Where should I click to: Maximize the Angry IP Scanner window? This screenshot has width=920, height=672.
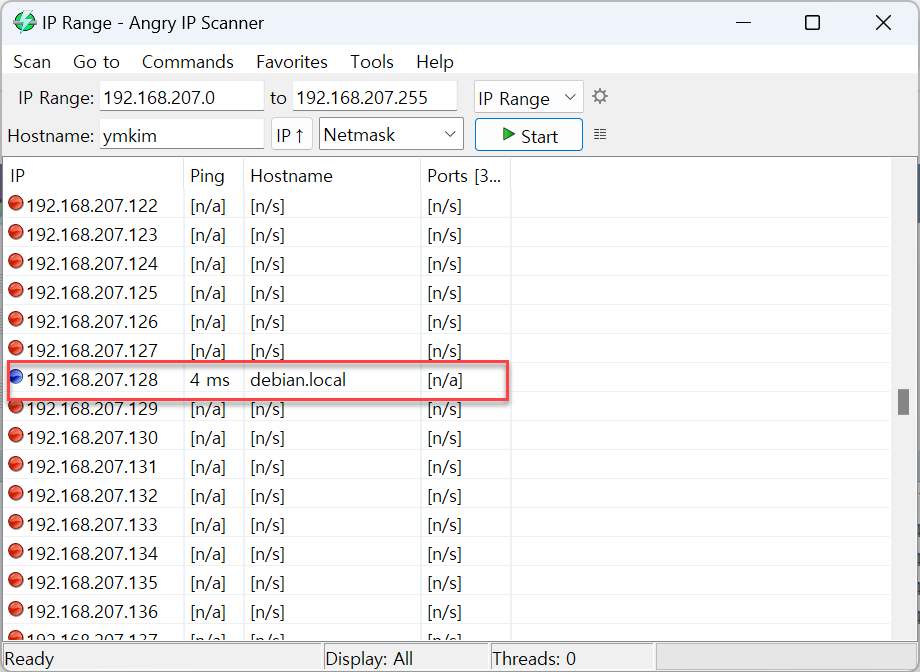pos(813,23)
